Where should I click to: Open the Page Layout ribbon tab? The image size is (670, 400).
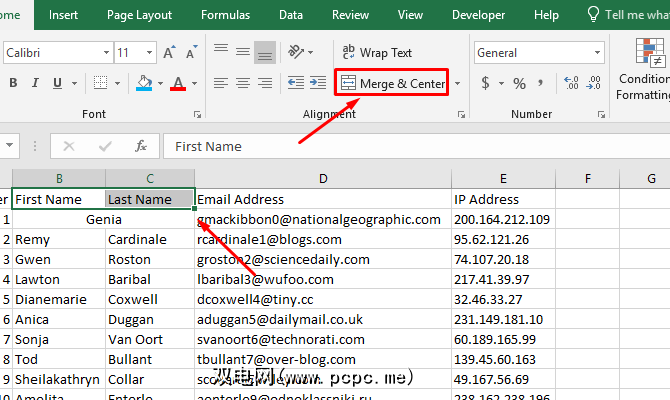[x=139, y=15]
